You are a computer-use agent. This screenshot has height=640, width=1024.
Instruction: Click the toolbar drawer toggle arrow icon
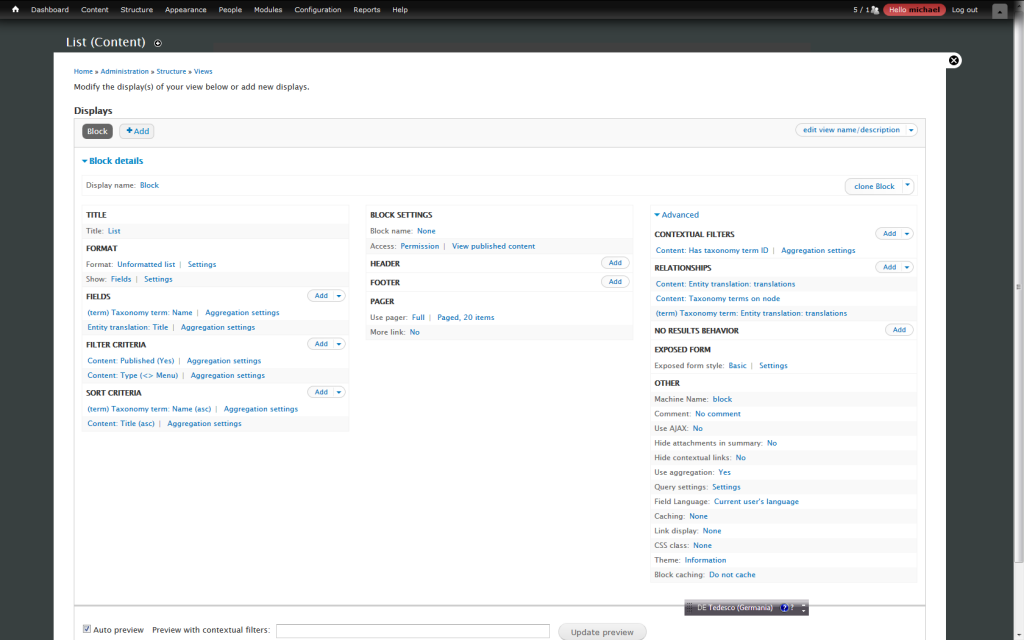coord(999,10)
